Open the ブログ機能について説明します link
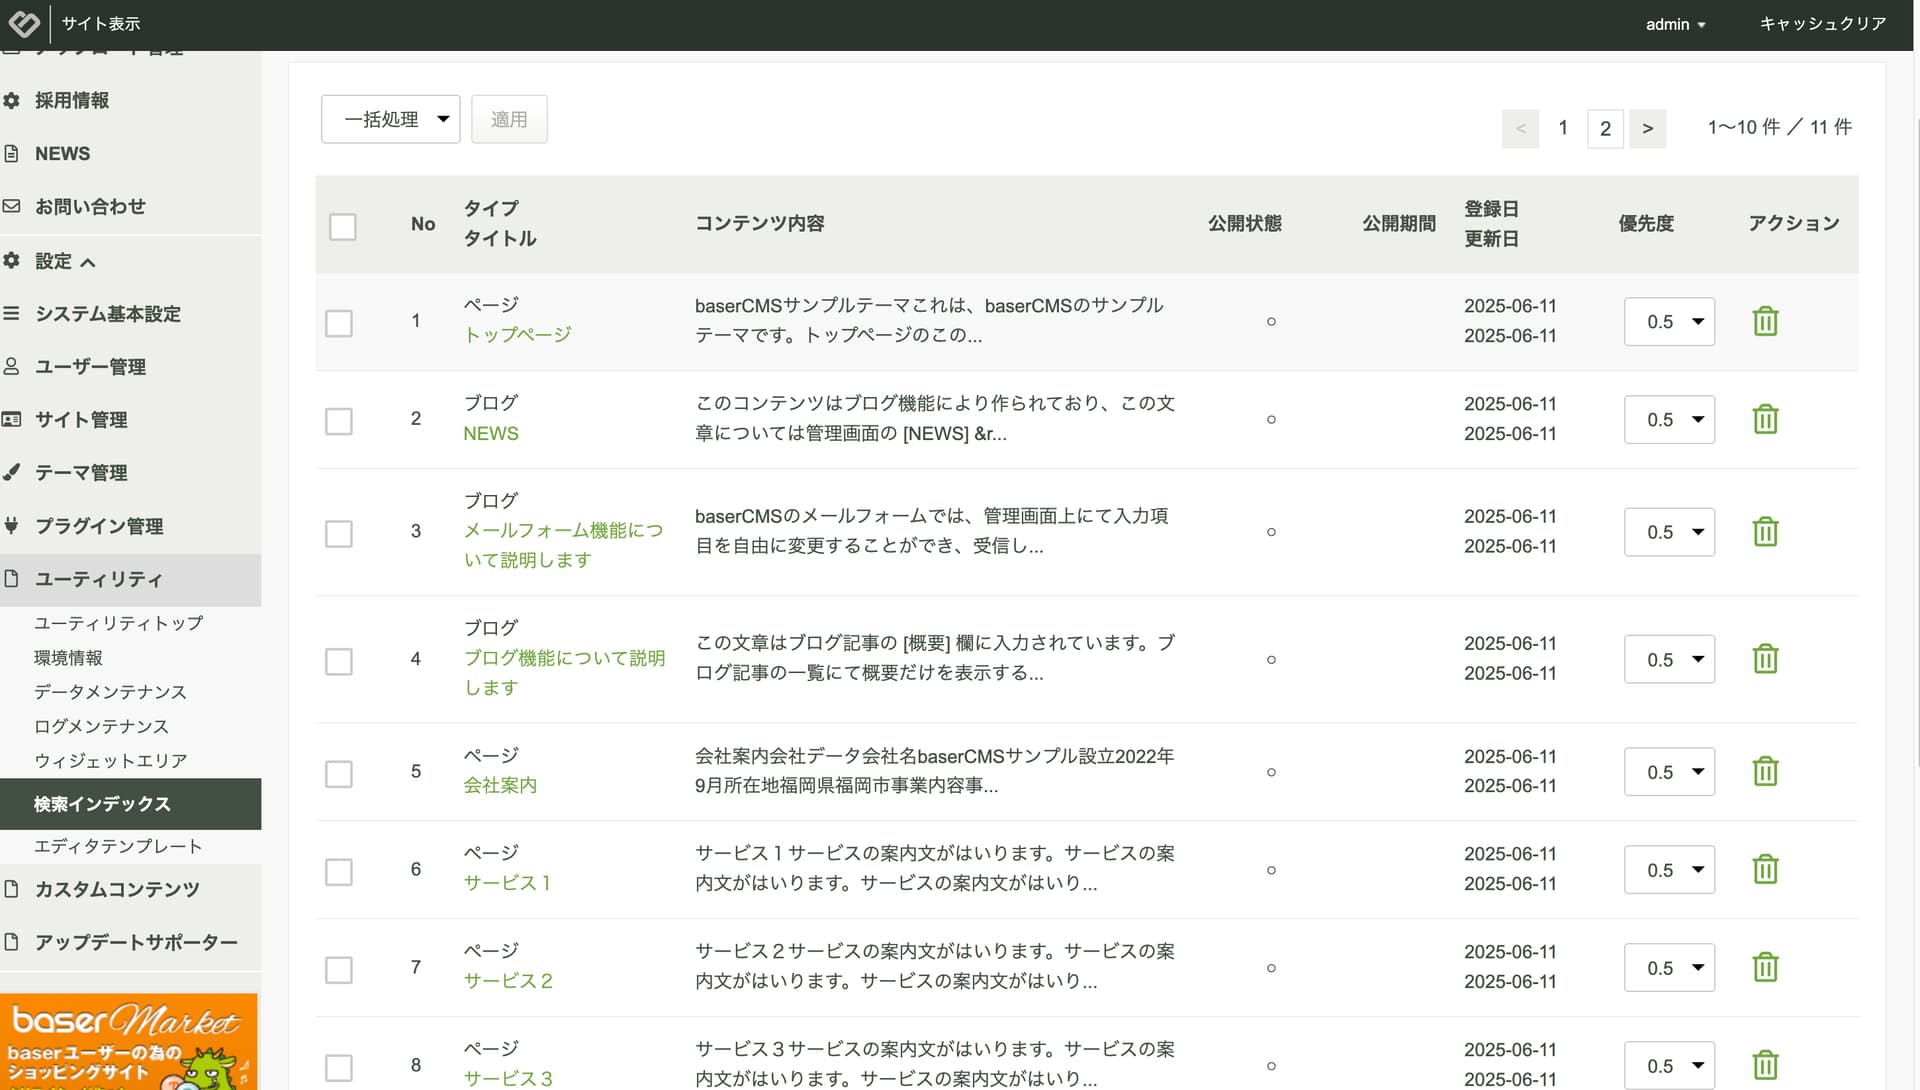Viewport: 1920px width, 1090px height. pyautogui.click(x=564, y=672)
